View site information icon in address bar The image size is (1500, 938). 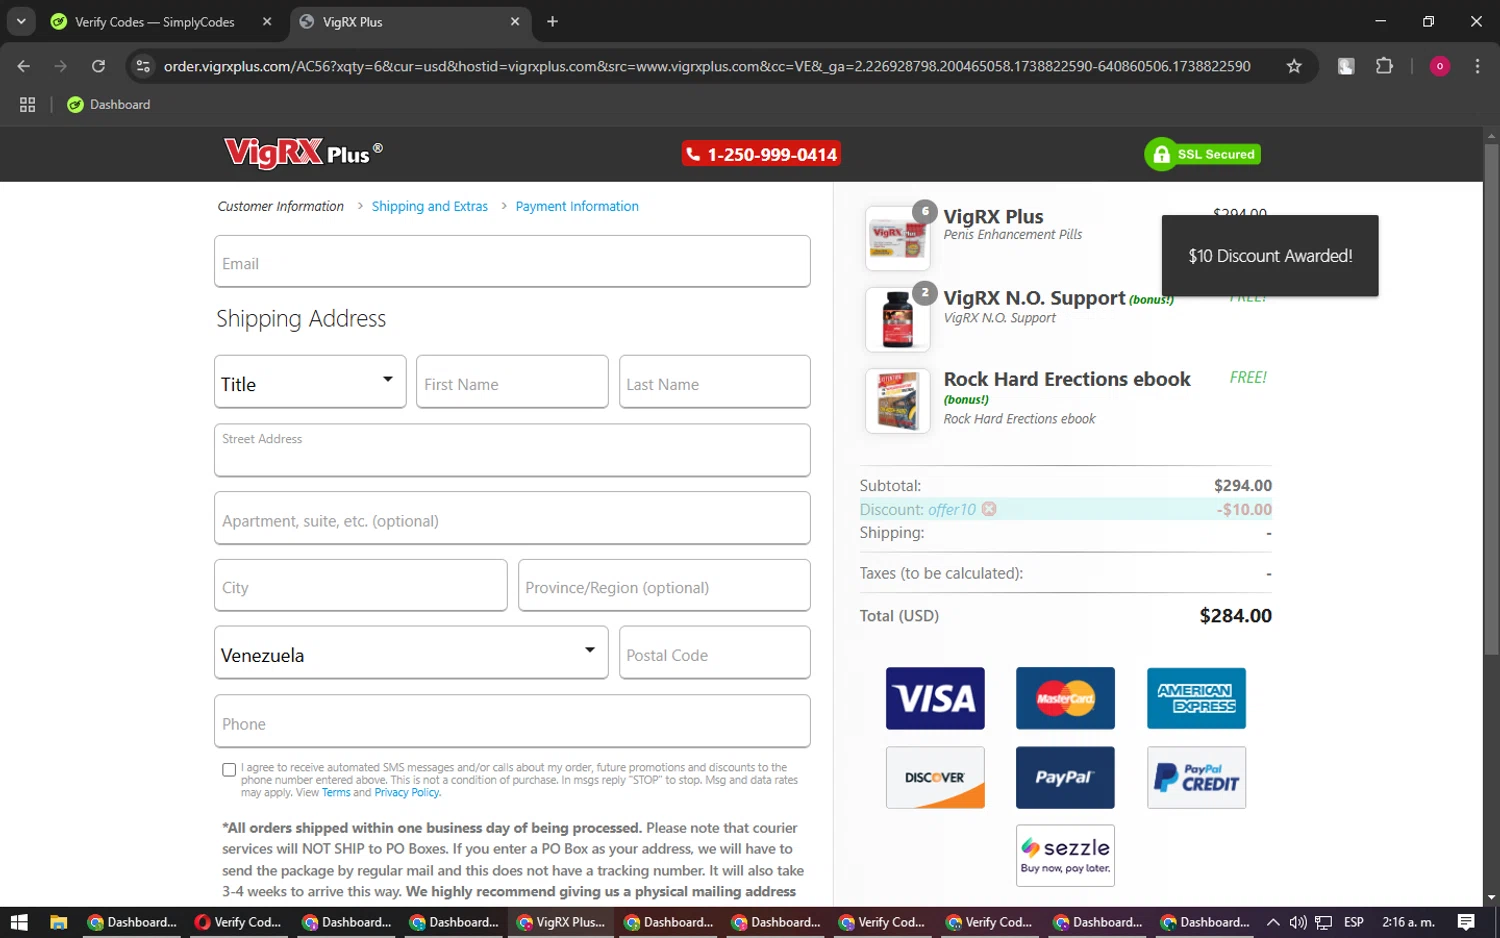tap(143, 66)
